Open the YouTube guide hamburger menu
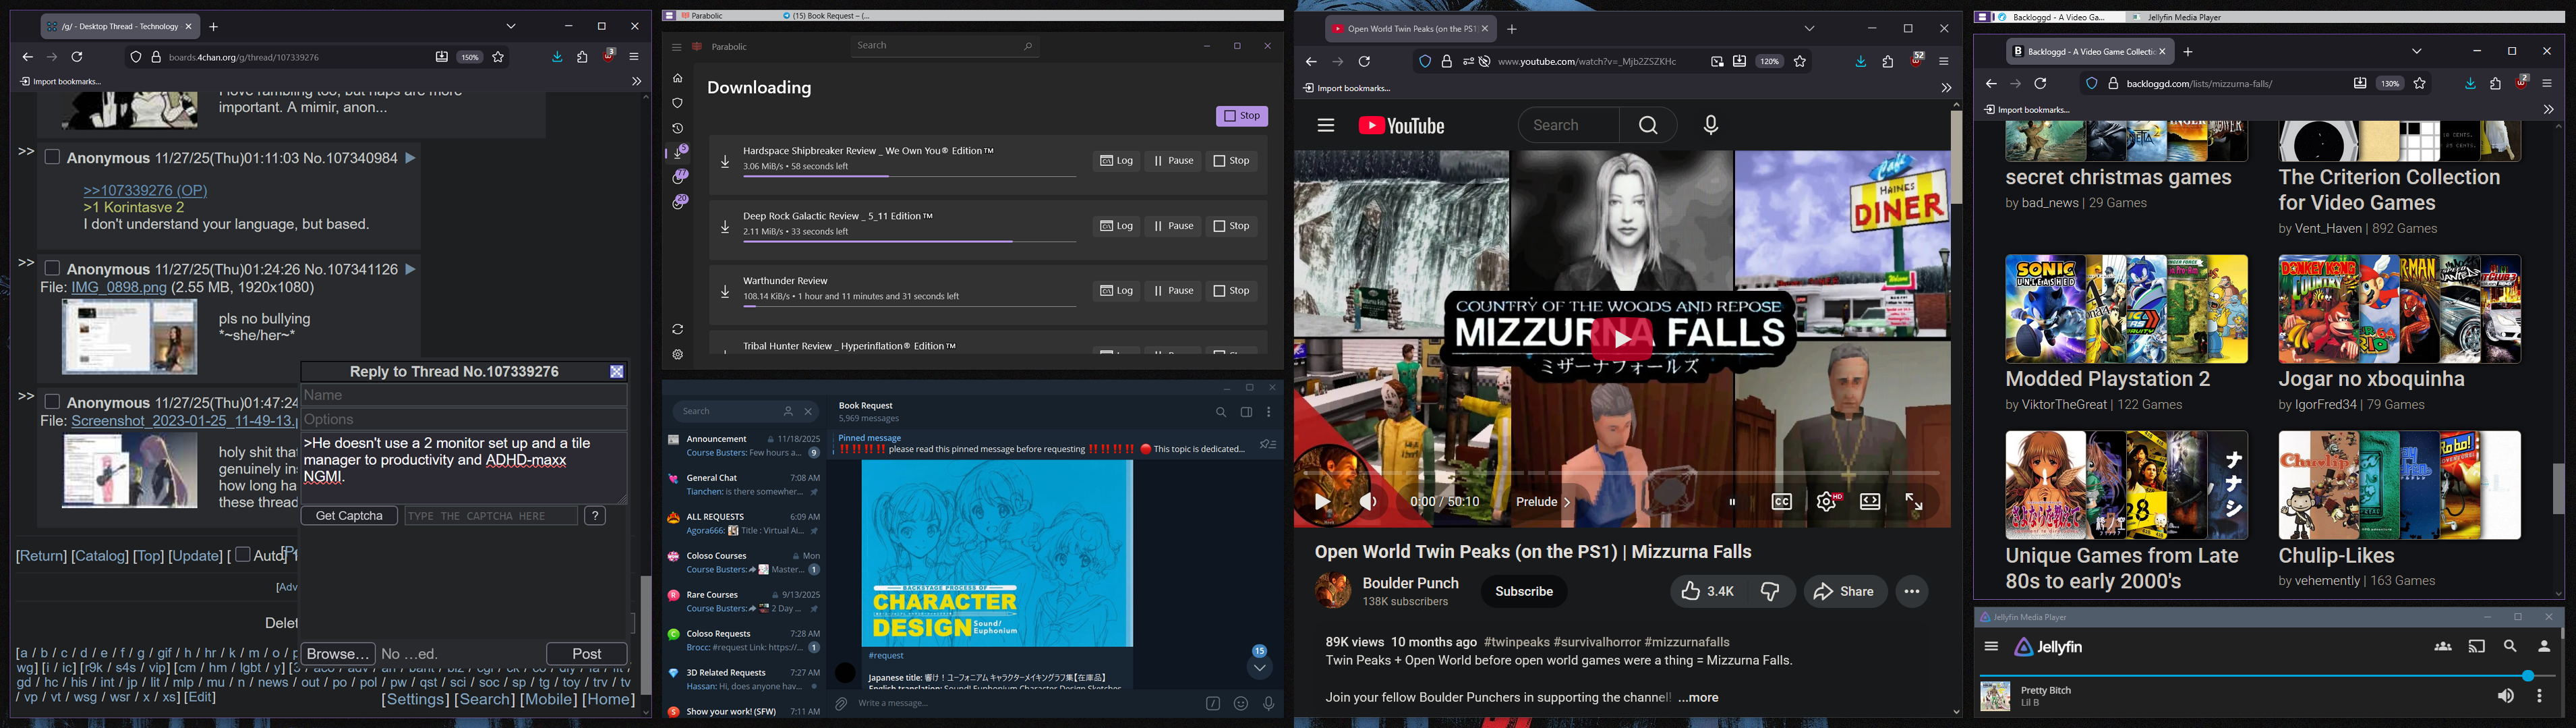Image resolution: width=2576 pixels, height=728 pixels. tap(1326, 126)
